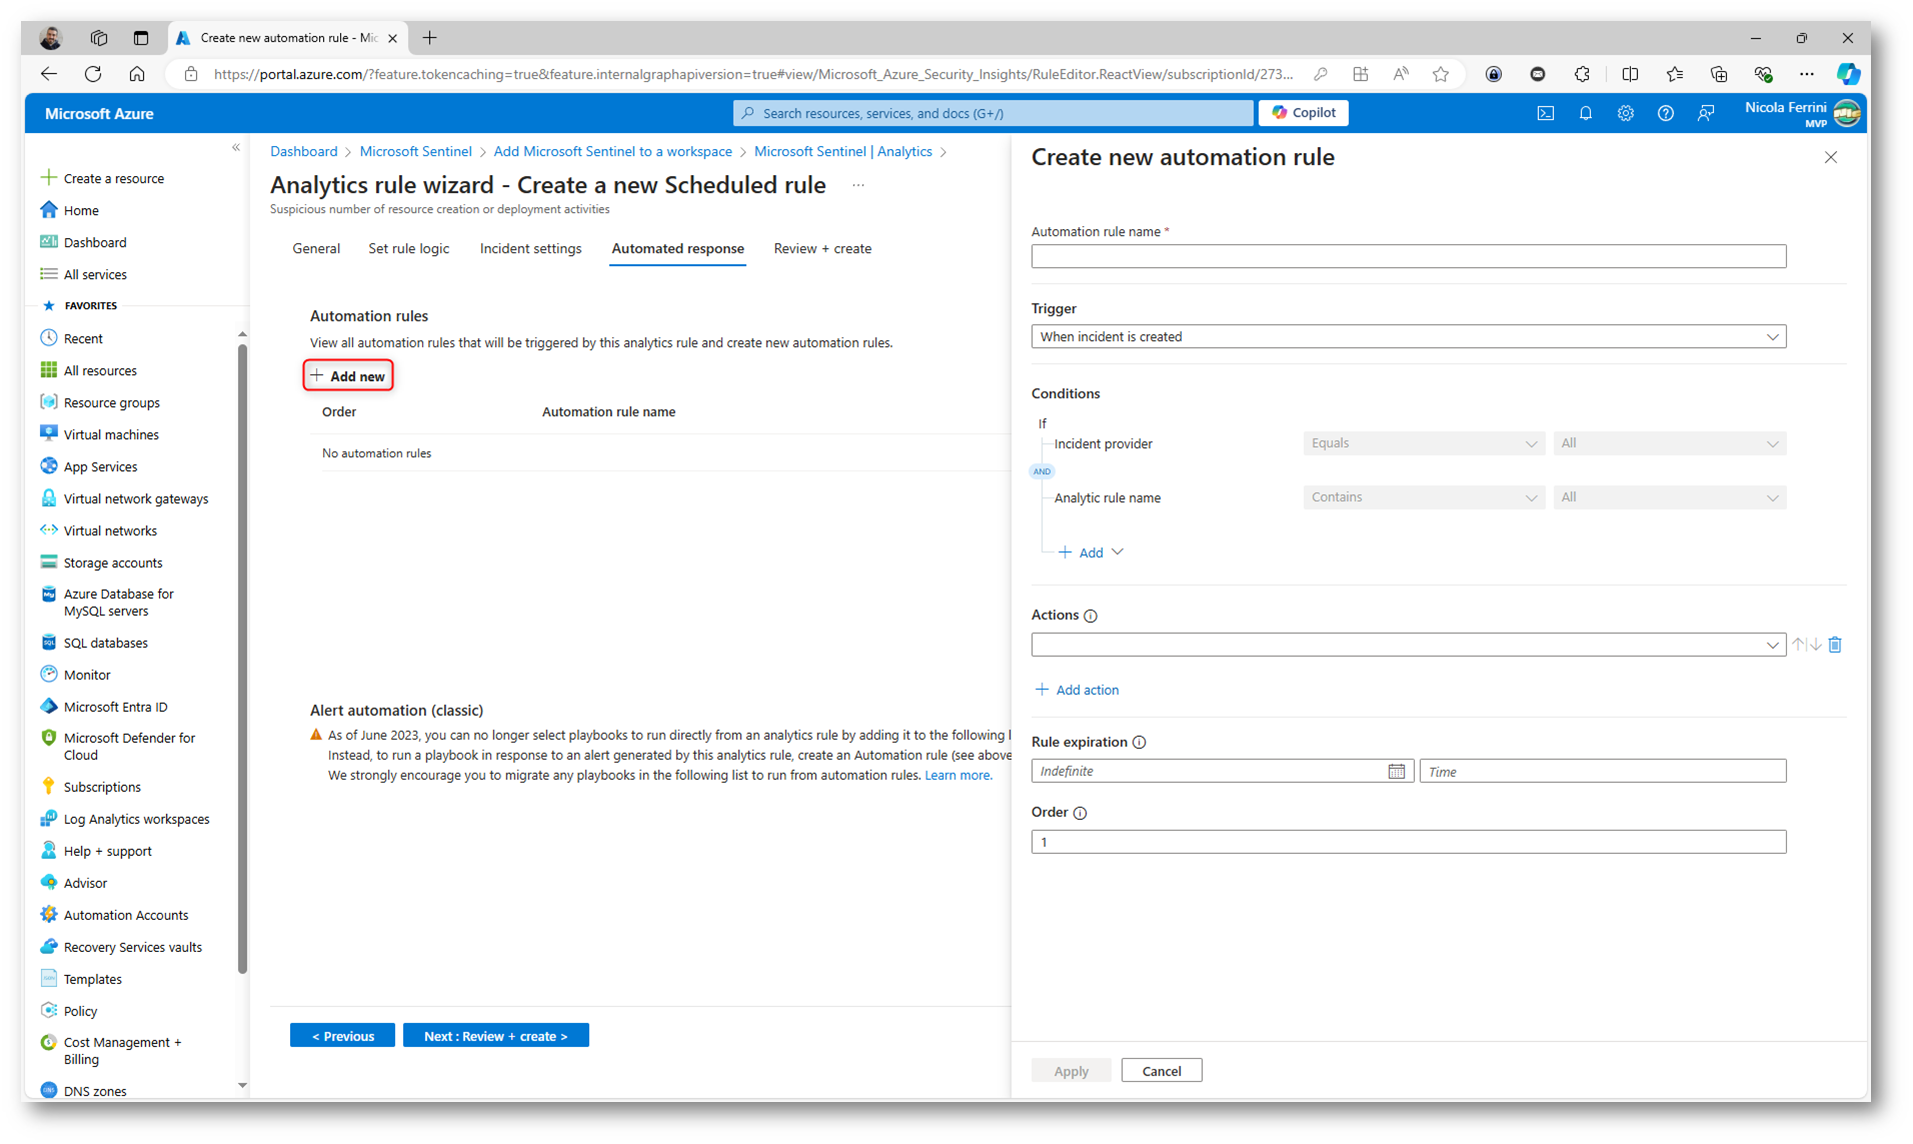Open App Services in sidebar
This screenshot has height=1144, width=1913.
pos(100,466)
